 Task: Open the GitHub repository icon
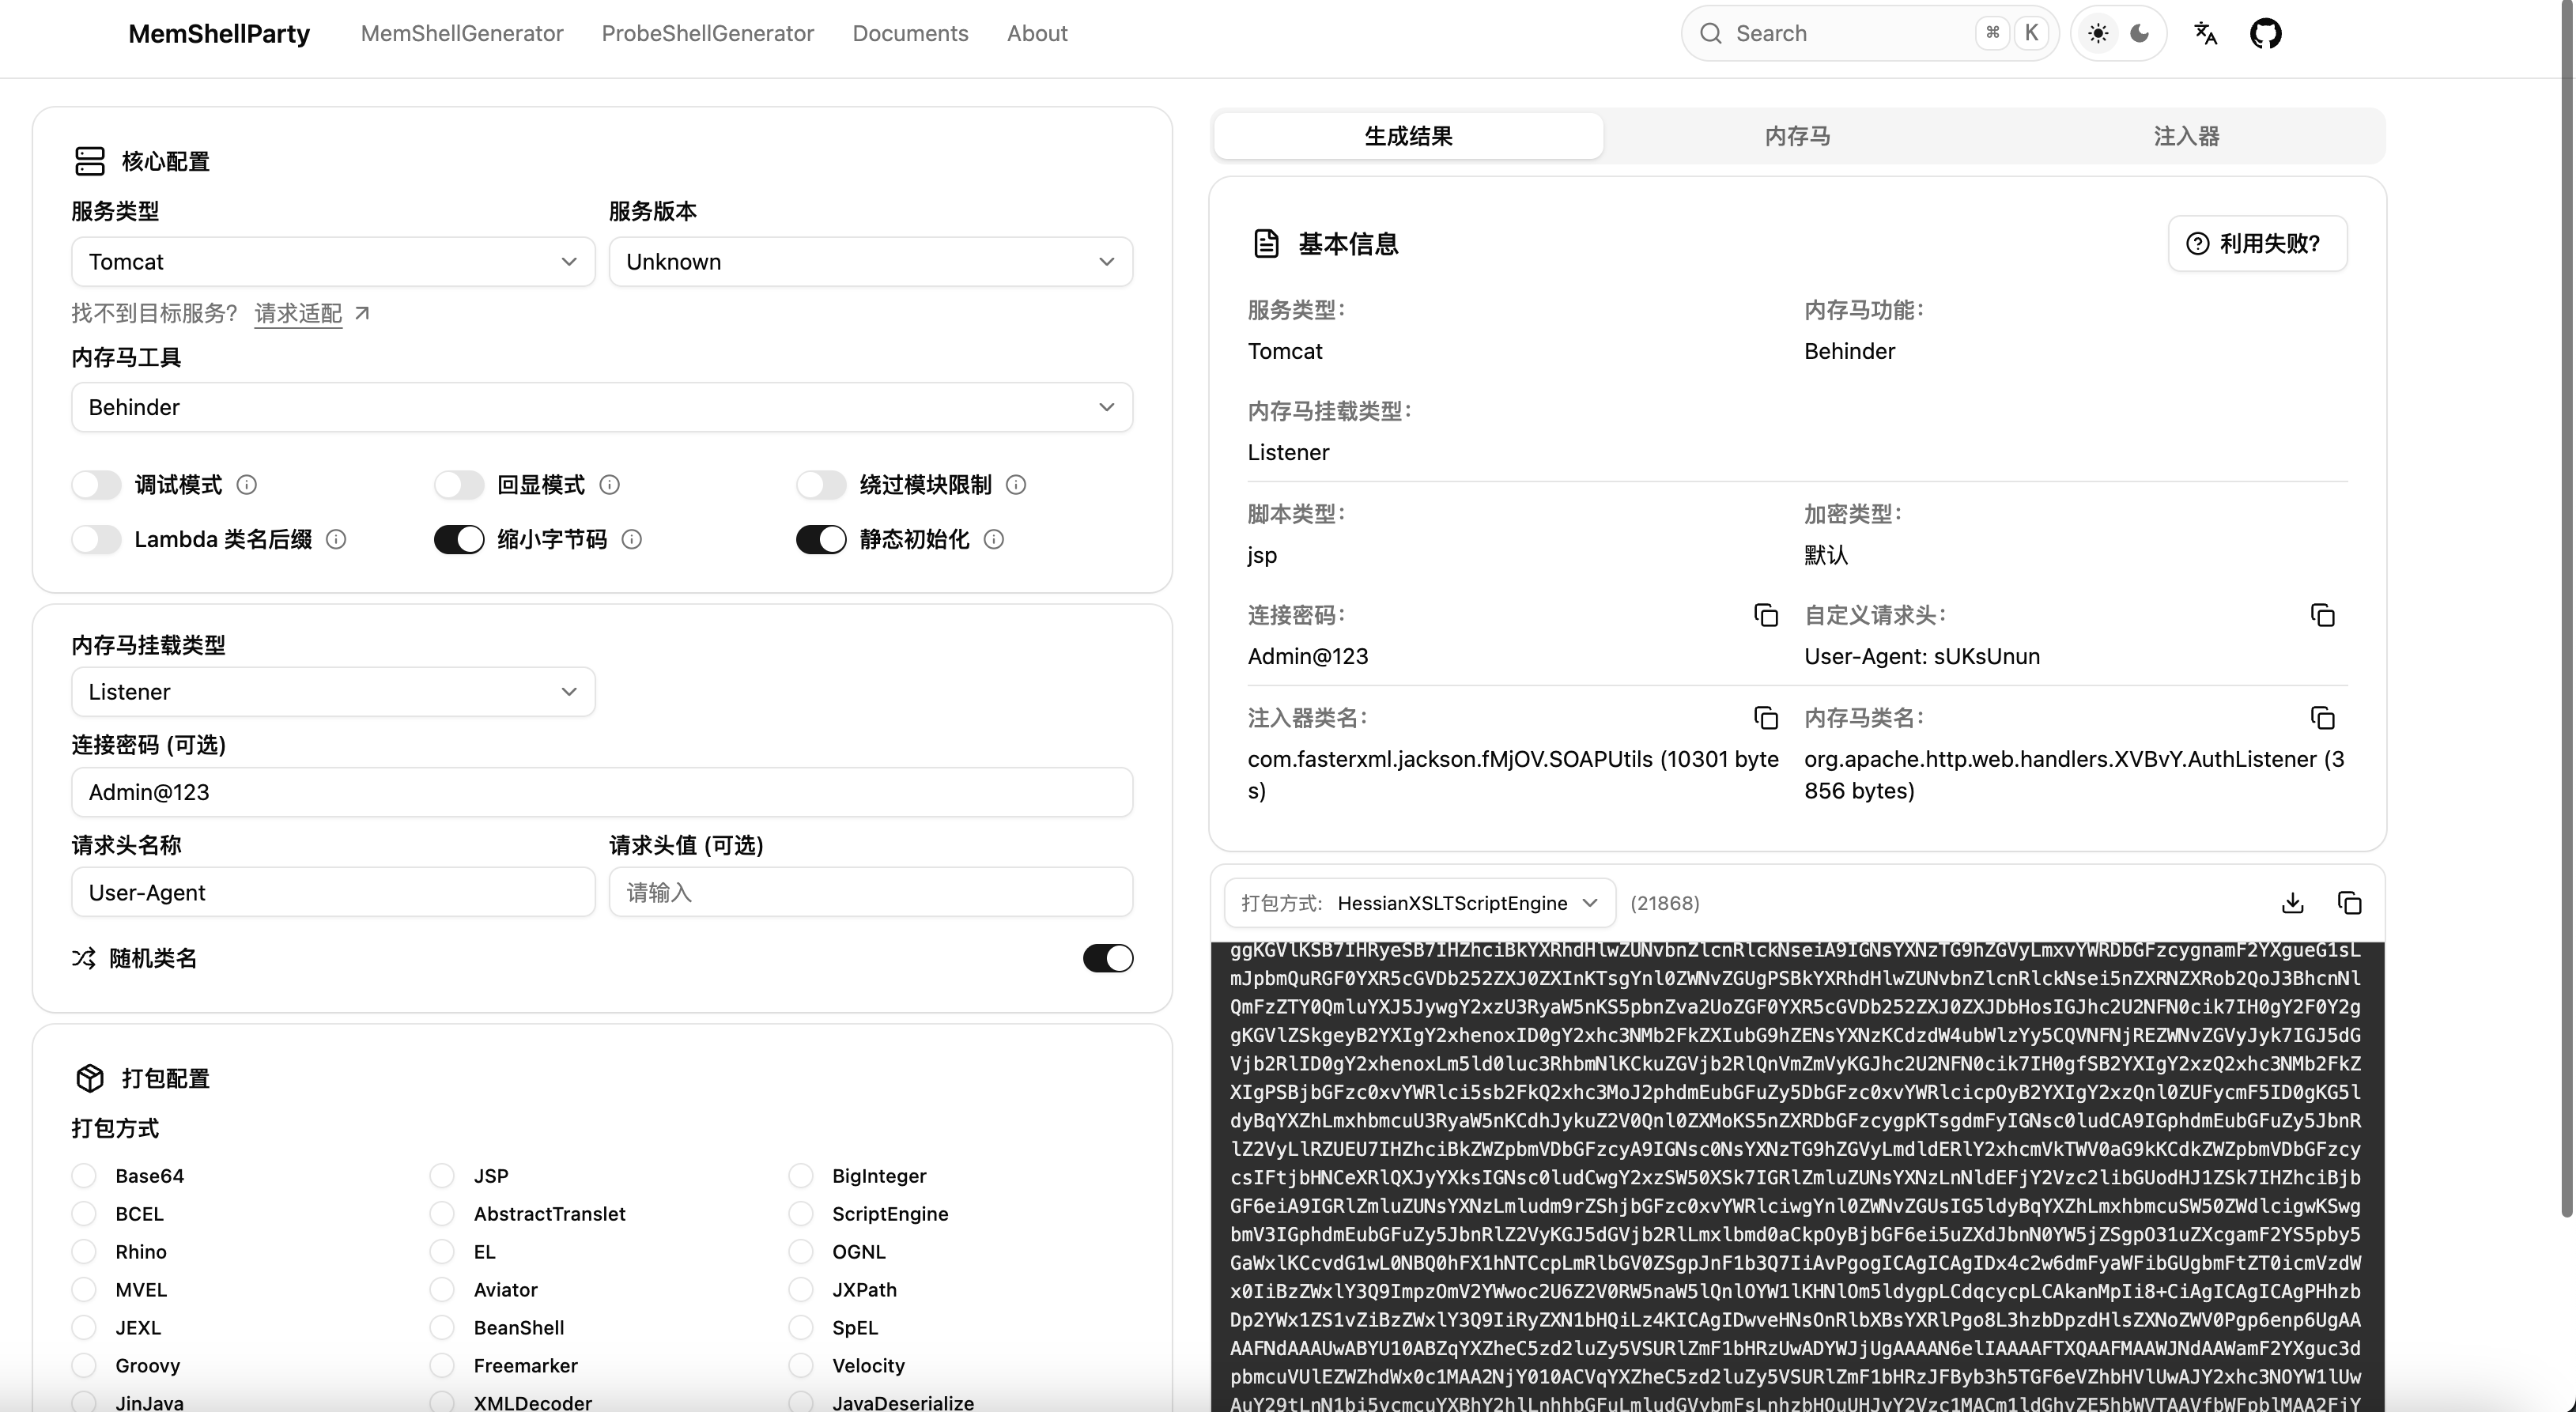[x=2265, y=33]
